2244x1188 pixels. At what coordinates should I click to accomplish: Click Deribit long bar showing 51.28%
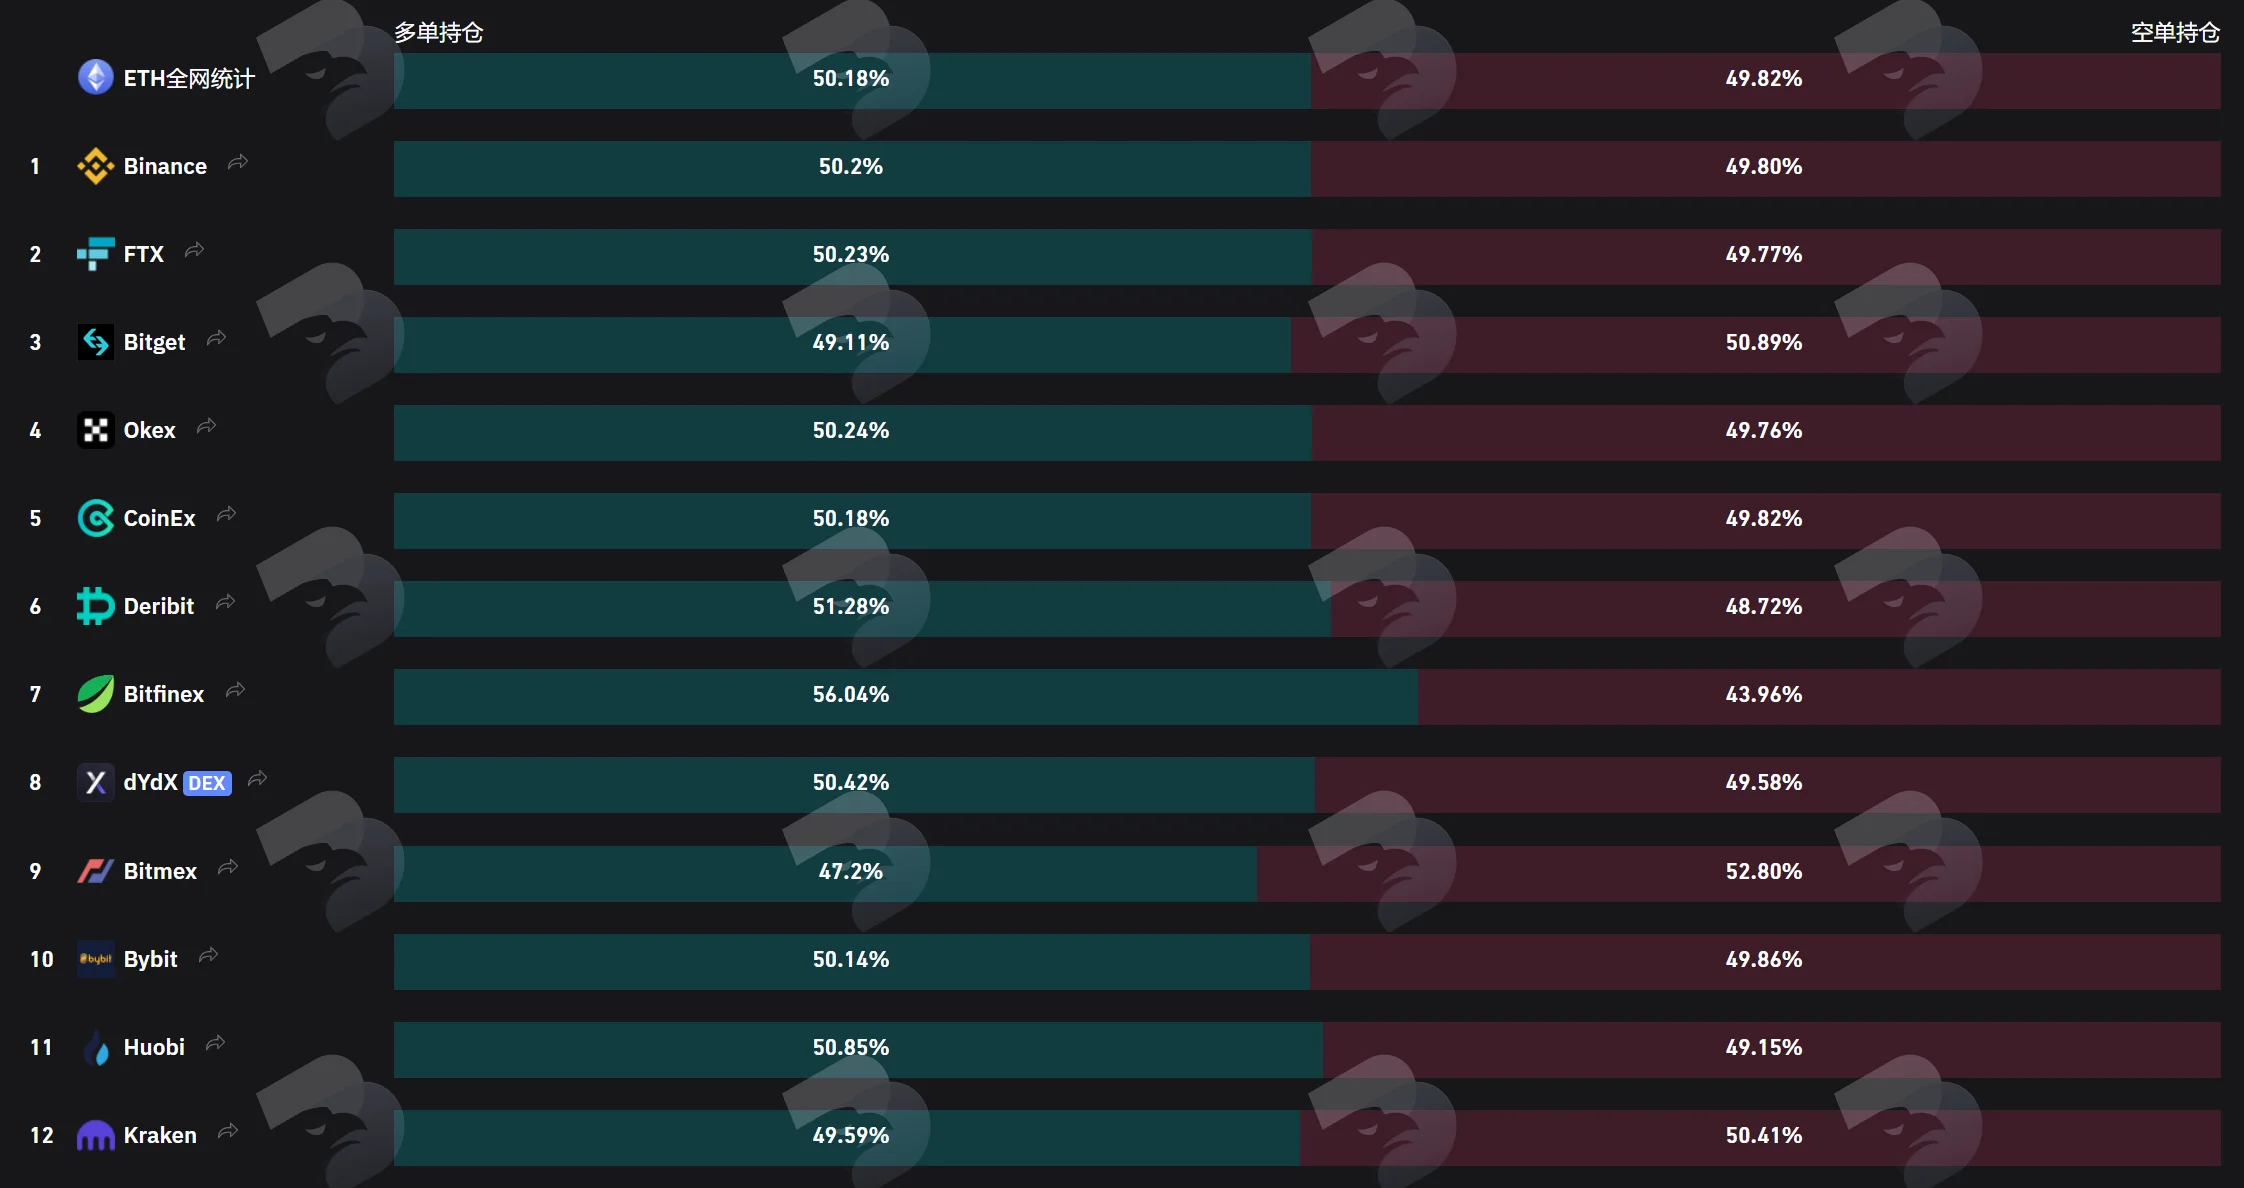(862, 608)
